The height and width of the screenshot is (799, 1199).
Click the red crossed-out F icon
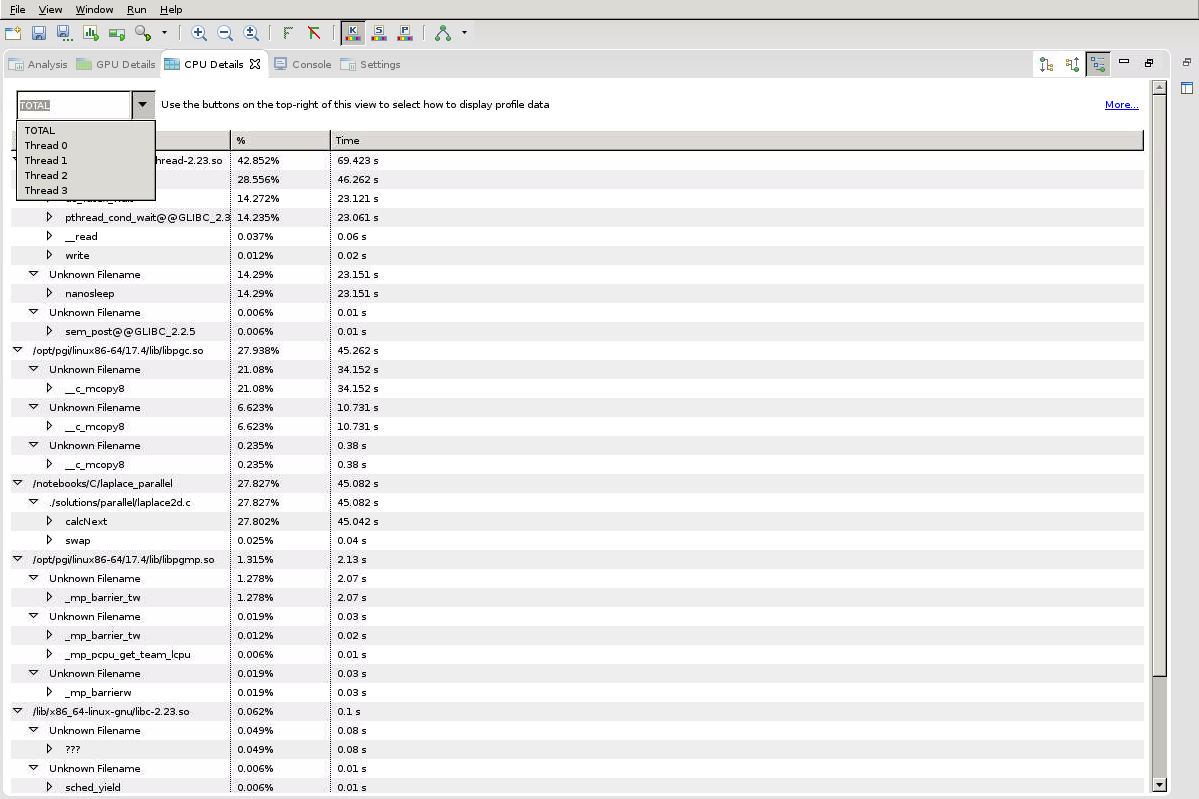(314, 33)
